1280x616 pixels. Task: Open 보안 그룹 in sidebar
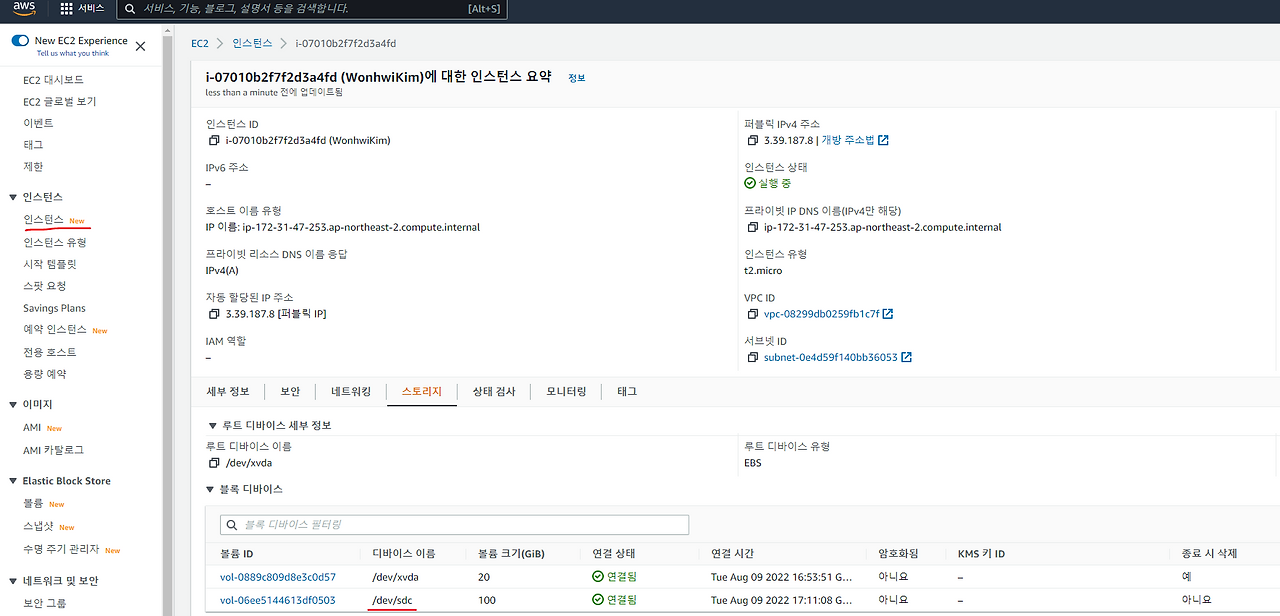(x=45, y=603)
